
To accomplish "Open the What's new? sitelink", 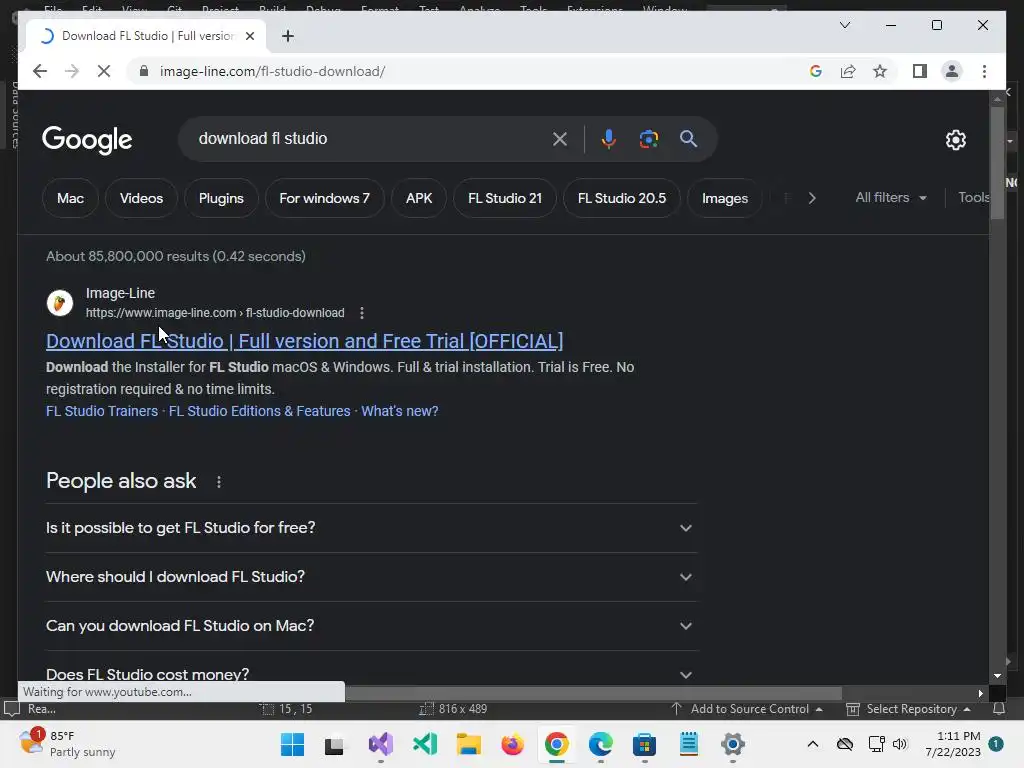I will (x=400, y=411).
